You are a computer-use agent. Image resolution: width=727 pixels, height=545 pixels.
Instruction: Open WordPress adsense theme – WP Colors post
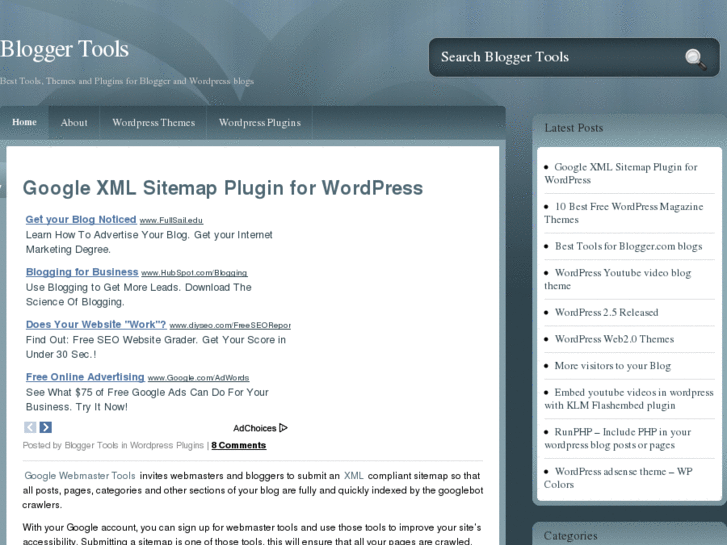click(x=619, y=478)
